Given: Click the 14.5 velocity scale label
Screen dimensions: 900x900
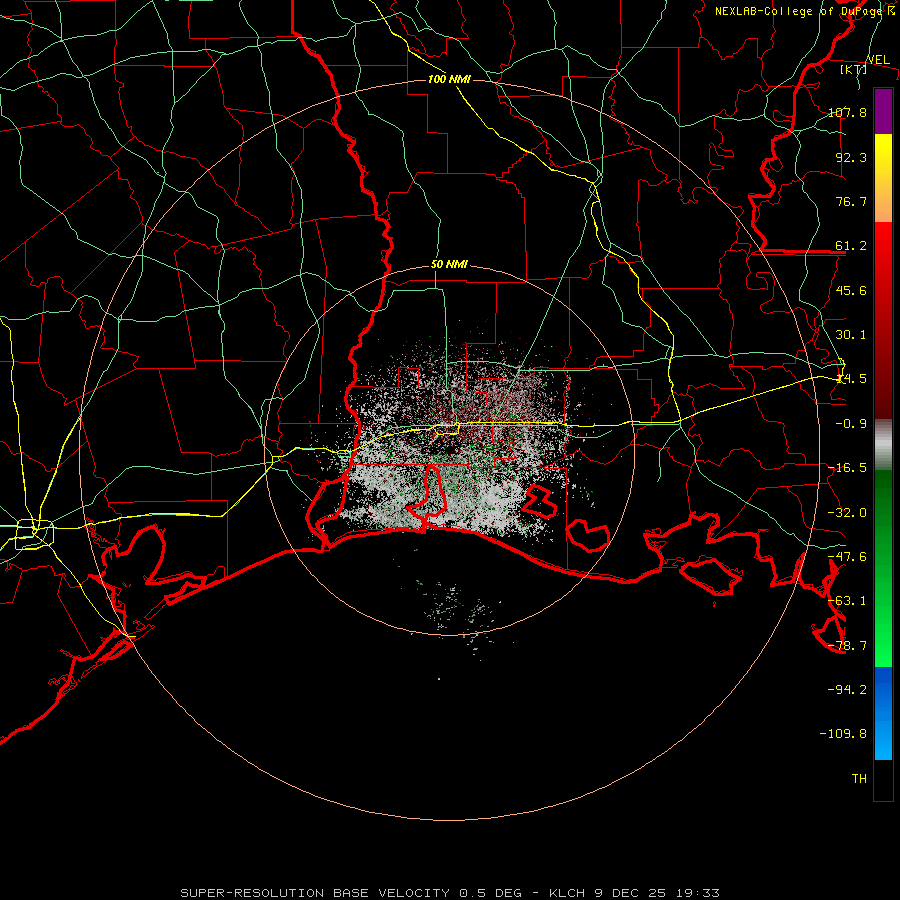Looking at the screenshot, I should (851, 378).
